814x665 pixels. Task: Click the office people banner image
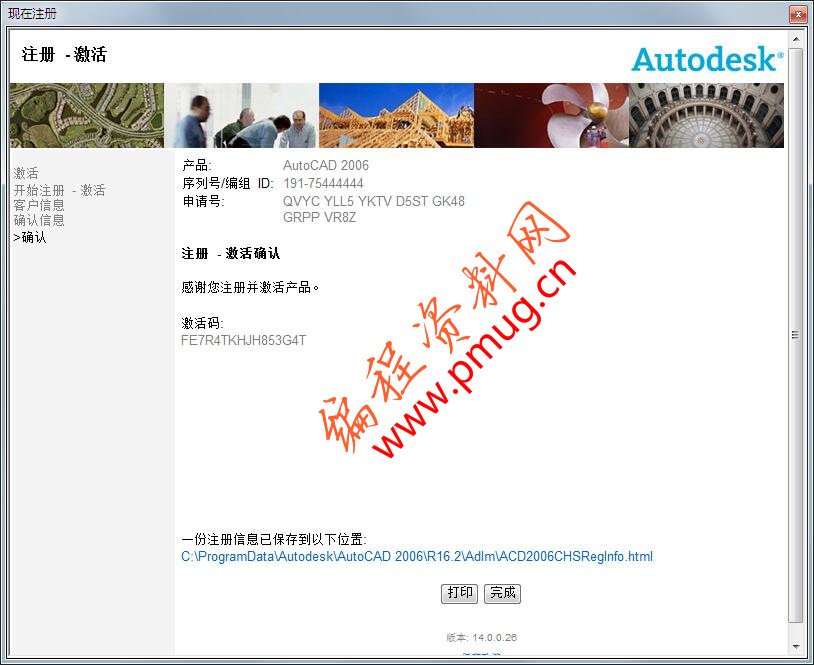pyautogui.click(x=241, y=115)
